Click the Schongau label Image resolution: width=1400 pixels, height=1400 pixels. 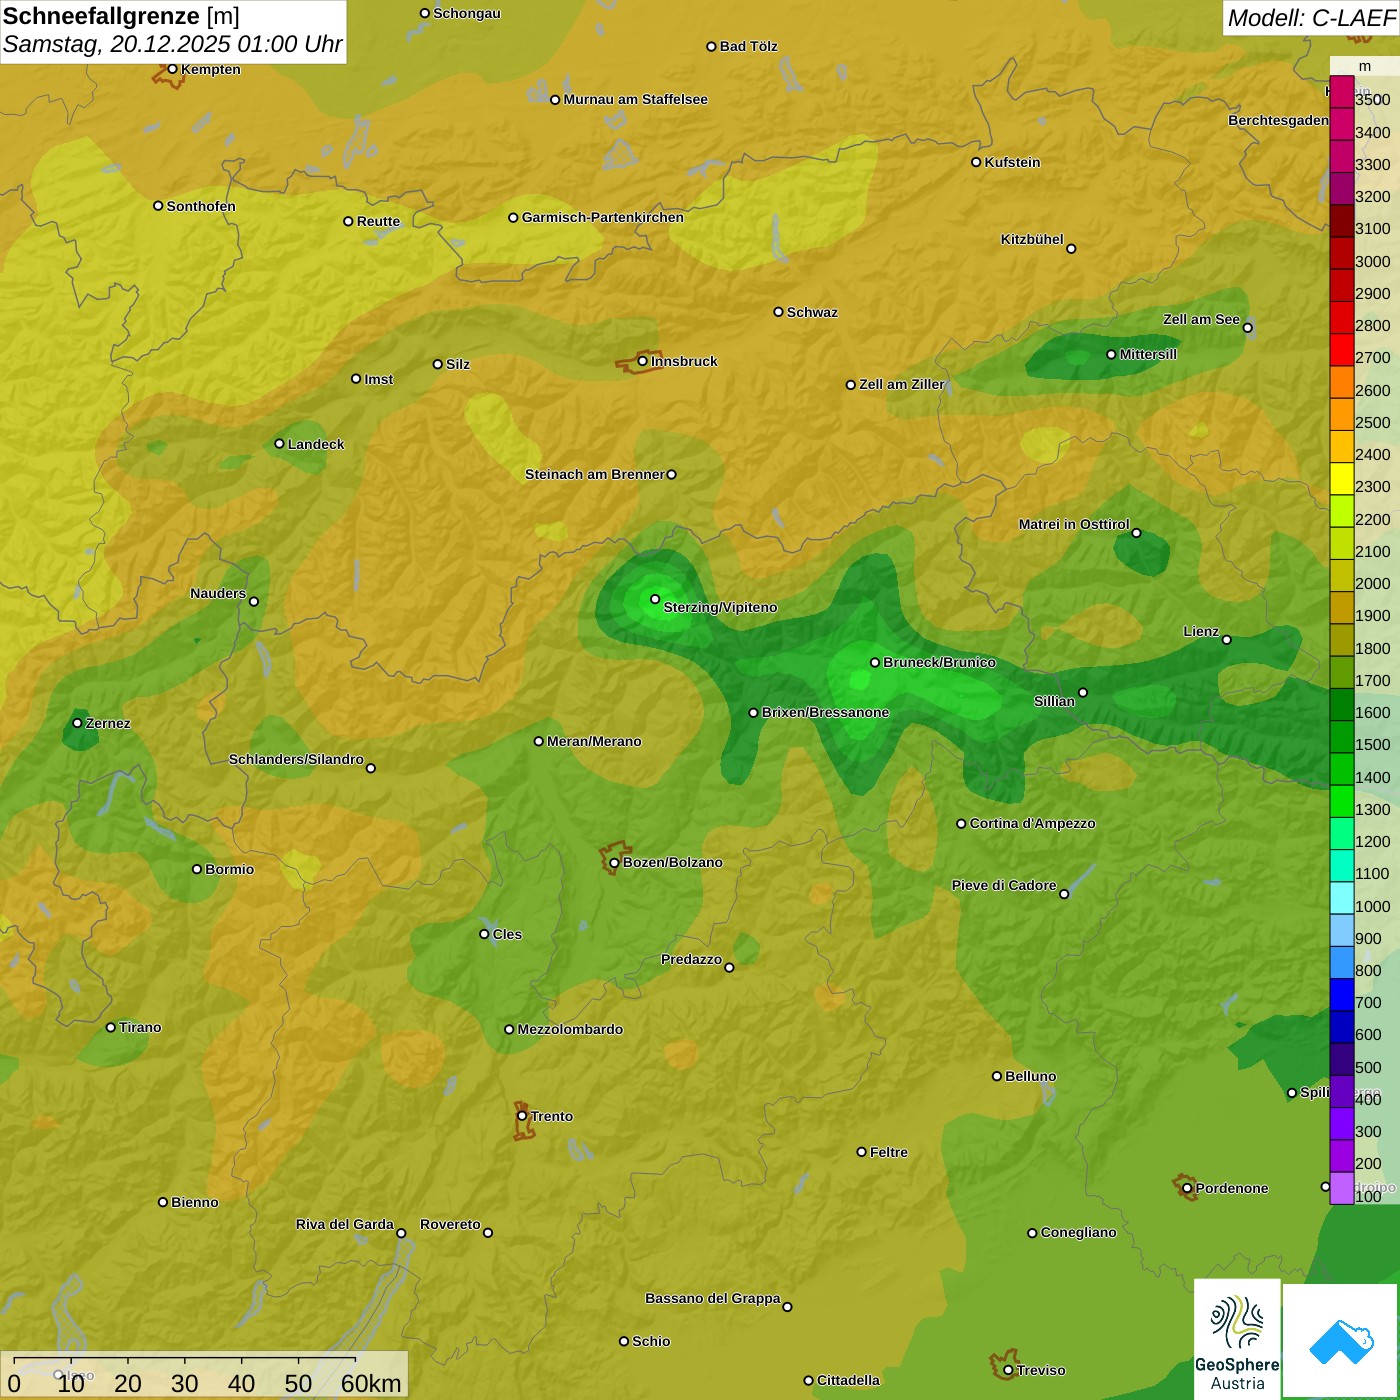[x=467, y=13]
